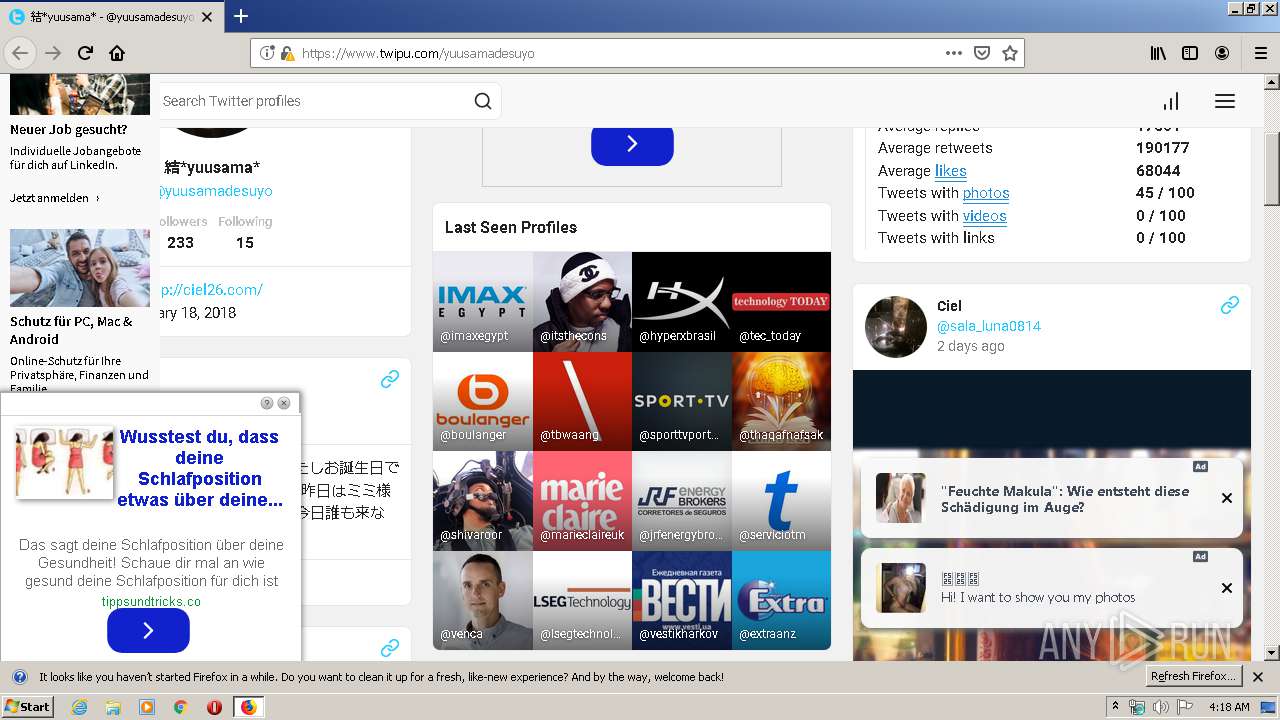Select the yuusama browser tab

(110, 16)
